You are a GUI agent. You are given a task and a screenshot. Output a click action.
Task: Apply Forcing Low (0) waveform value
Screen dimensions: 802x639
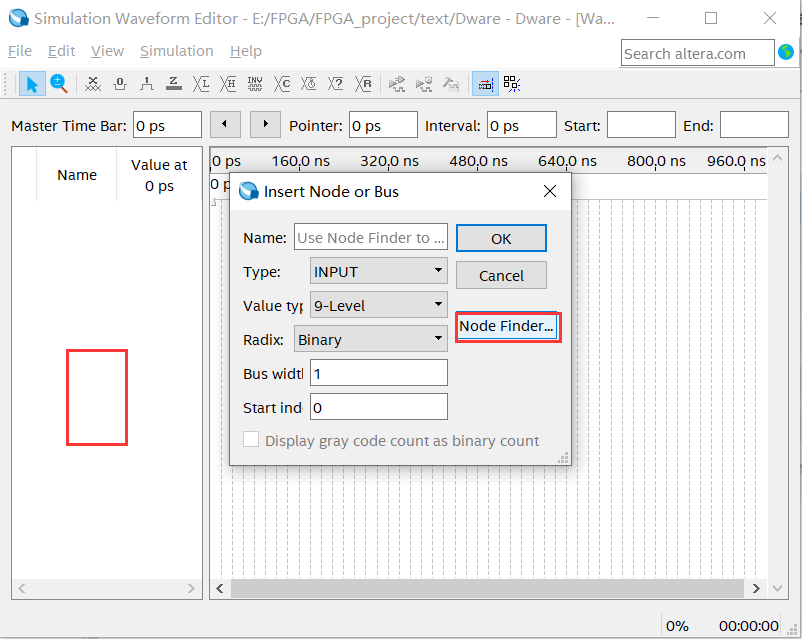tap(120, 84)
